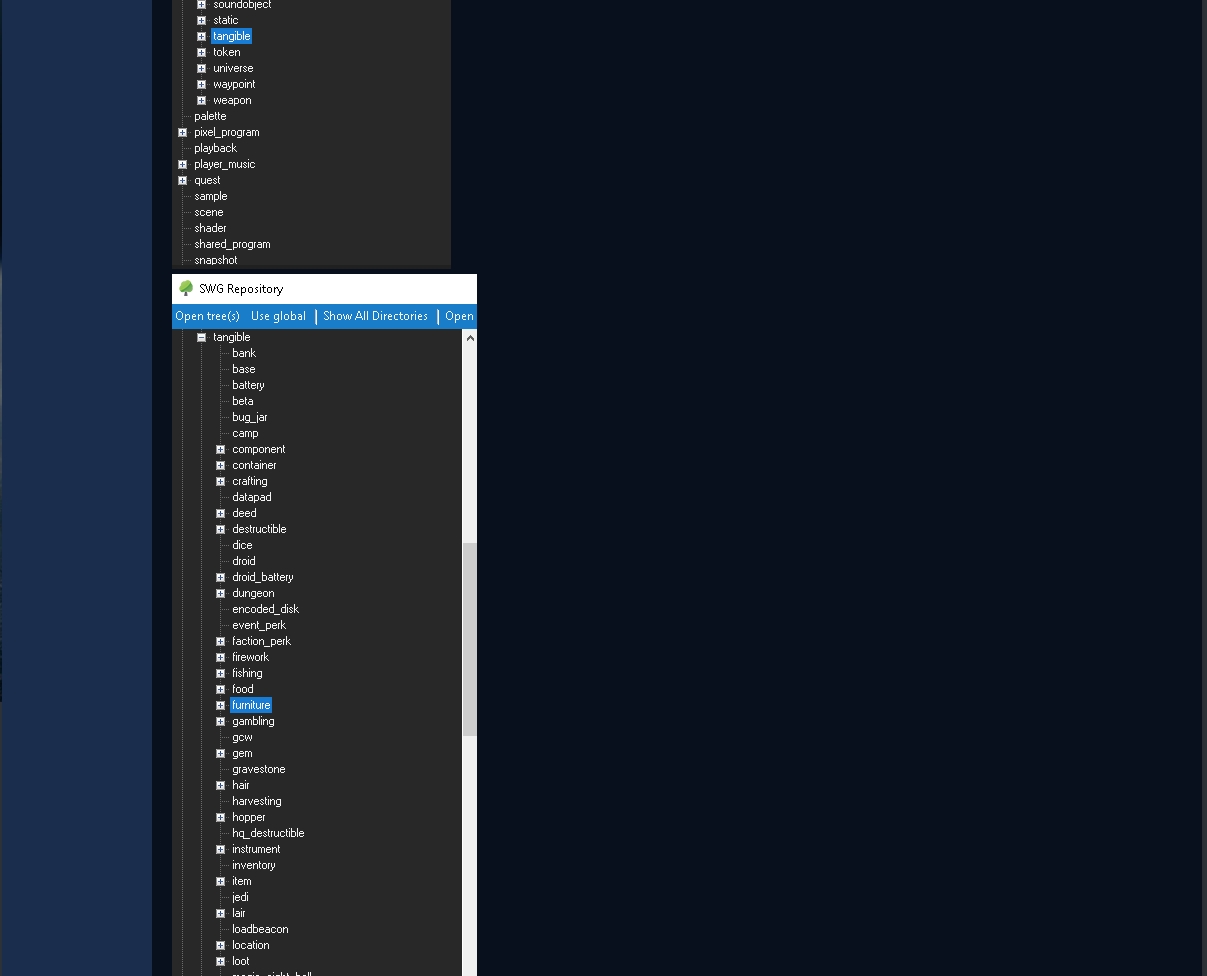1207x976 pixels.
Task: Select the datapad tree item
Action: (x=252, y=497)
